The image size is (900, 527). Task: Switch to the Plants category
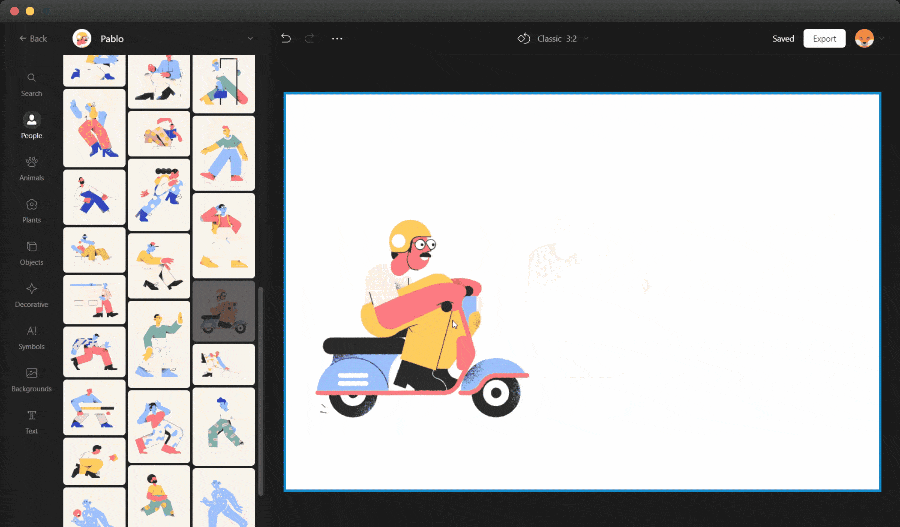[x=32, y=211]
